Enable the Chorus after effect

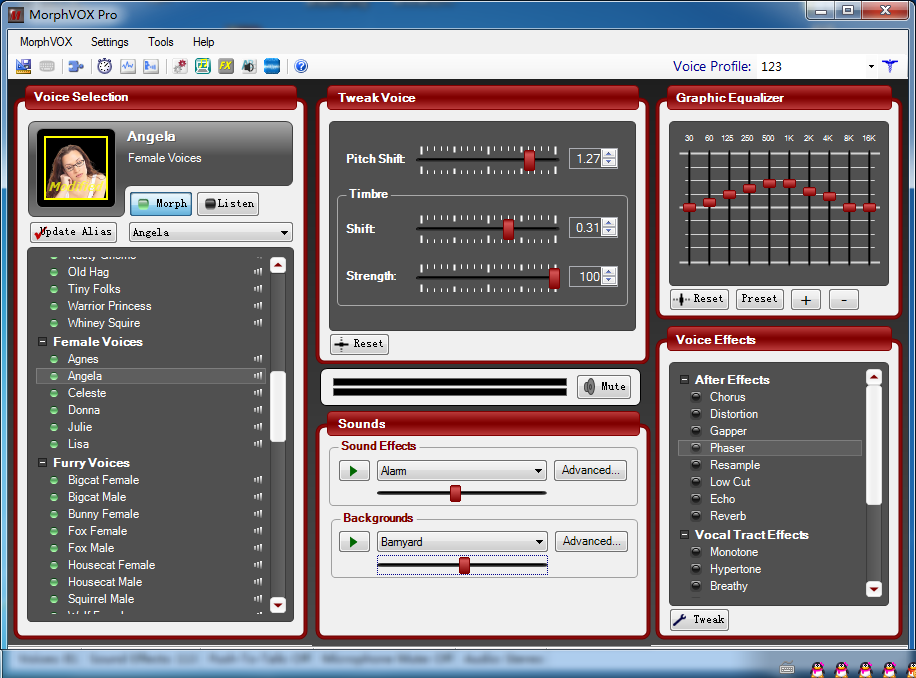point(696,397)
